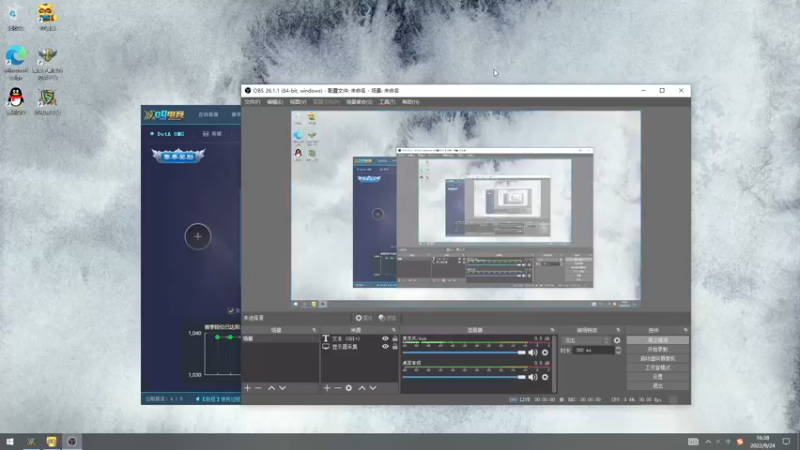Move scene up in Scenes panel

click(x=271, y=388)
